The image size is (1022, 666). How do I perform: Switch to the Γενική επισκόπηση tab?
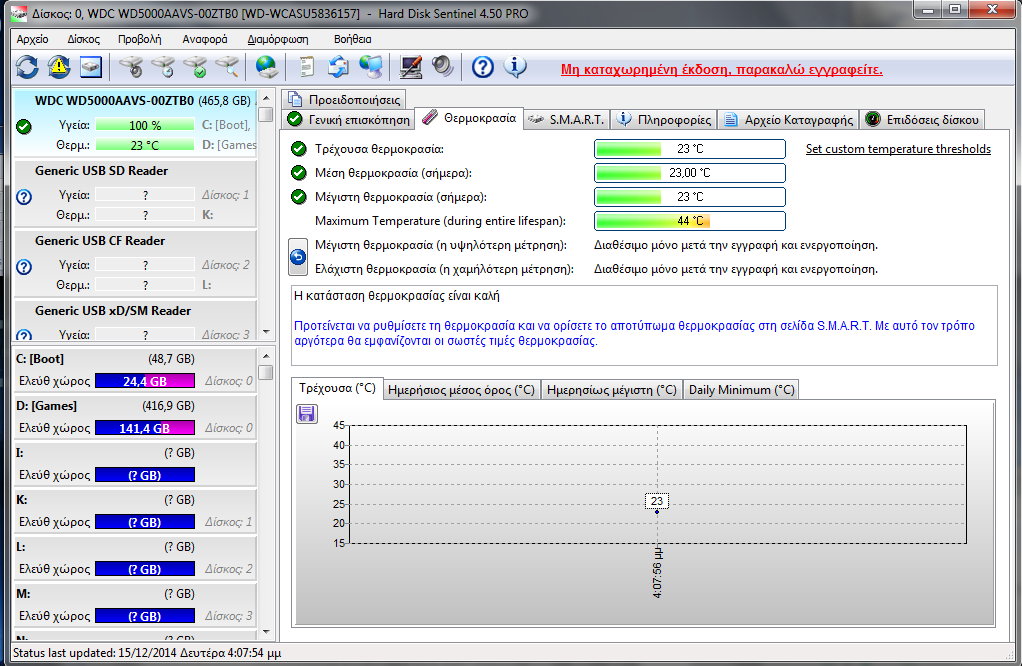pos(349,120)
